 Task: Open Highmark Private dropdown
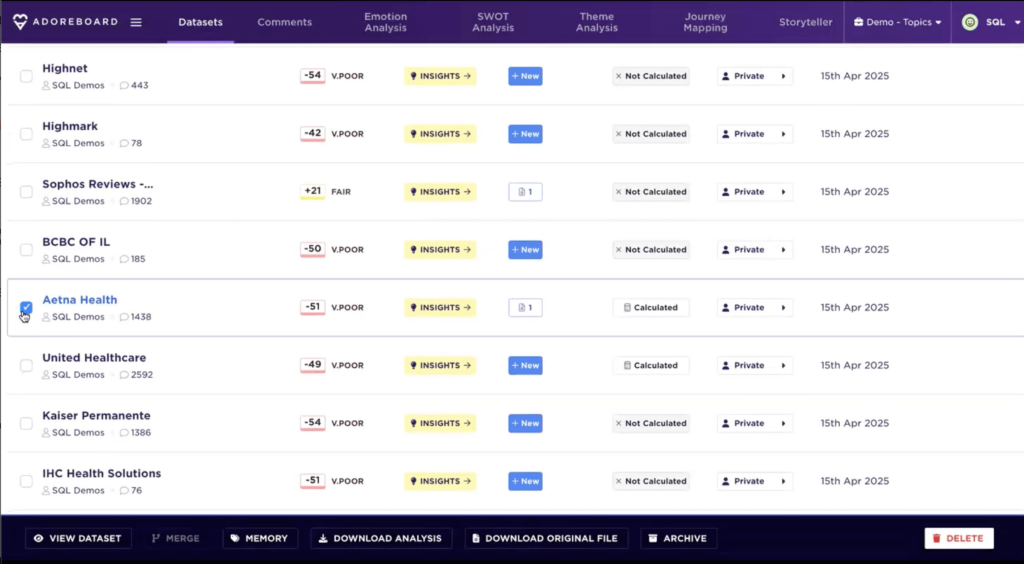[755, 134]
